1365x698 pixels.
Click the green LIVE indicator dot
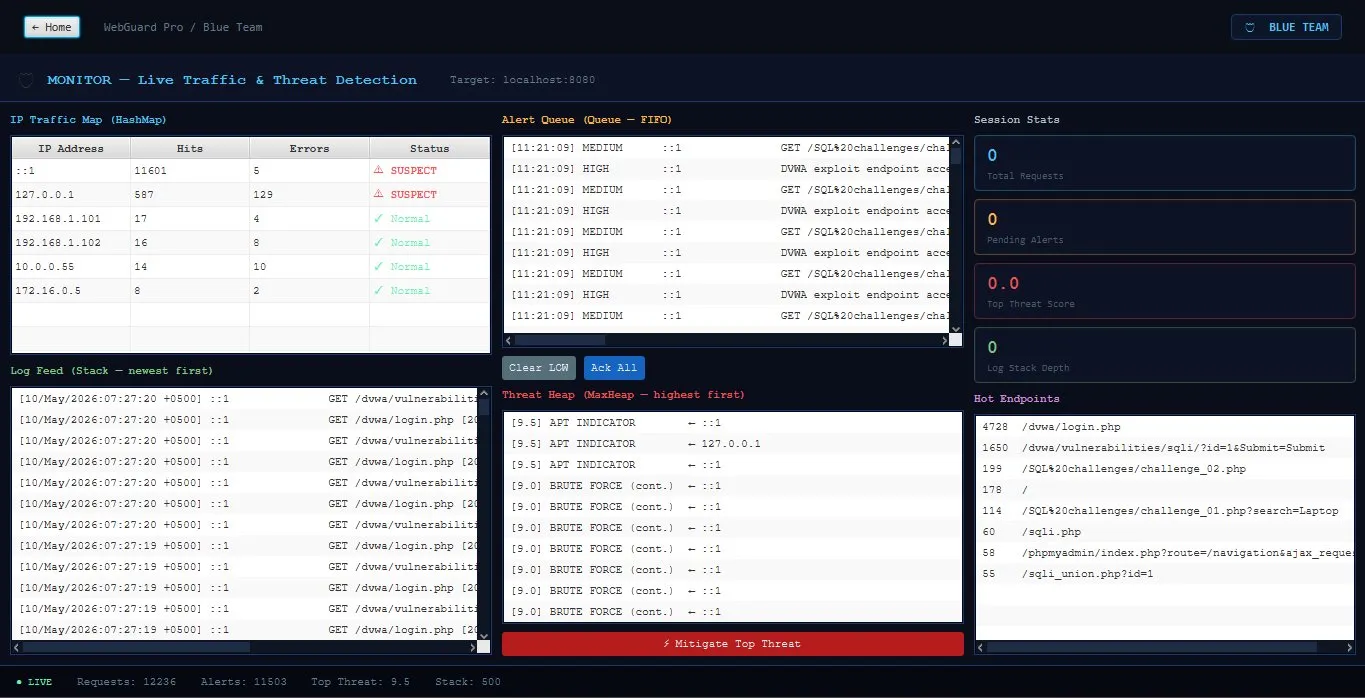click(19, 682)
